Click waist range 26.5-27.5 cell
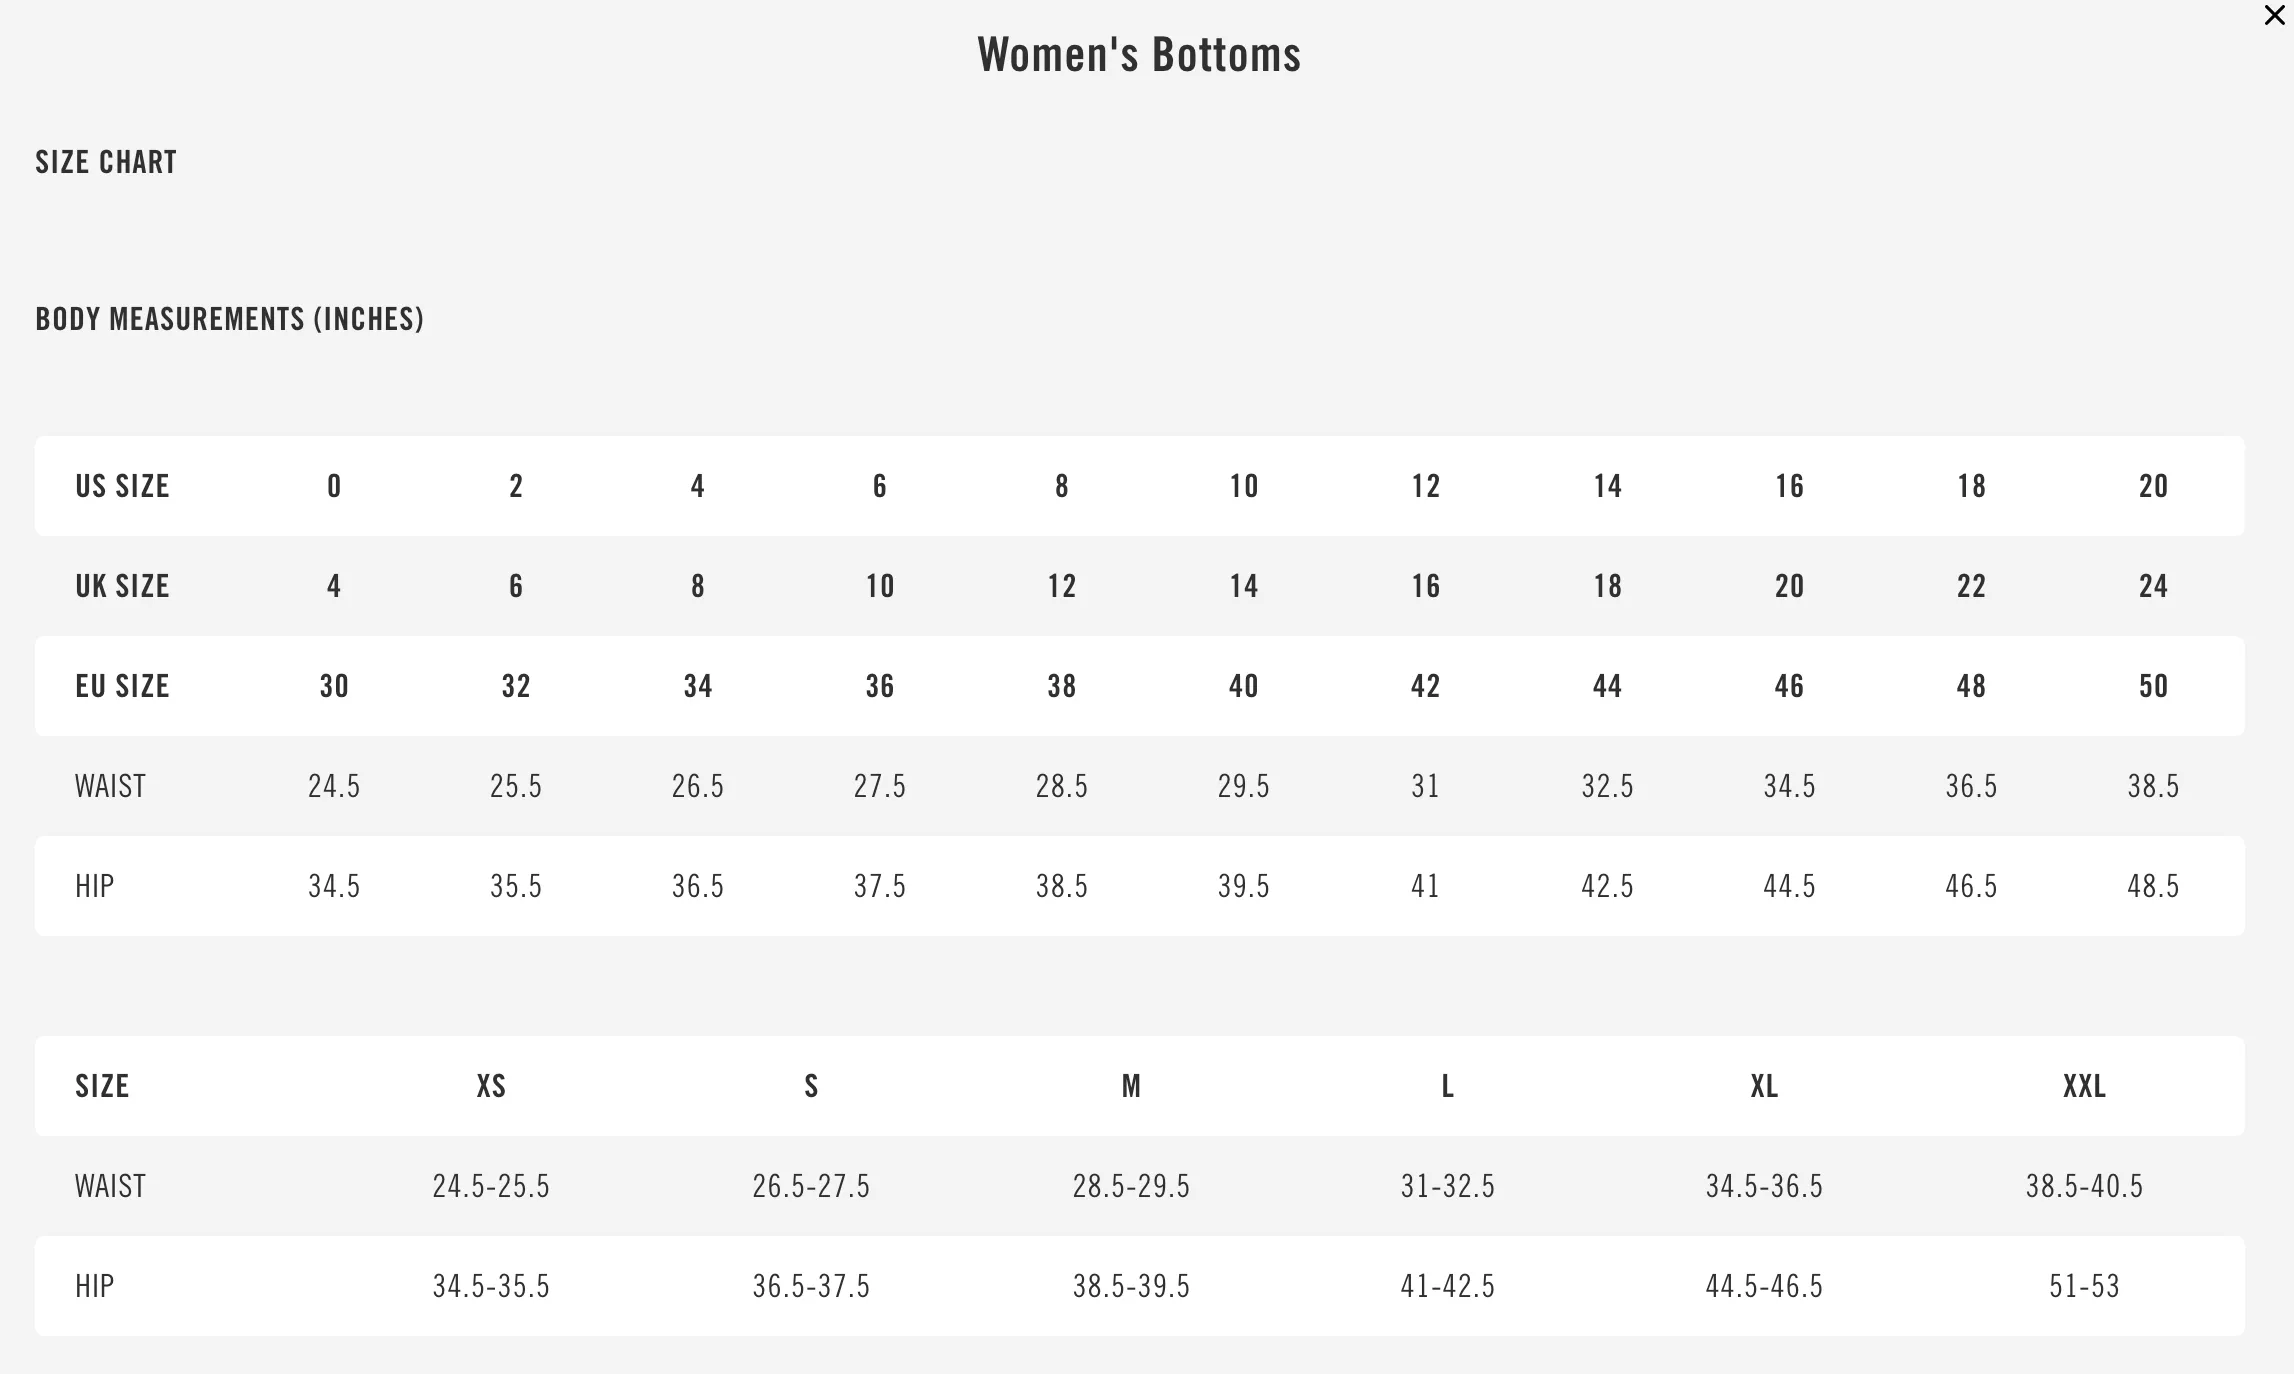This screenshot has width=2294, height=1374. click(811, 1186)
